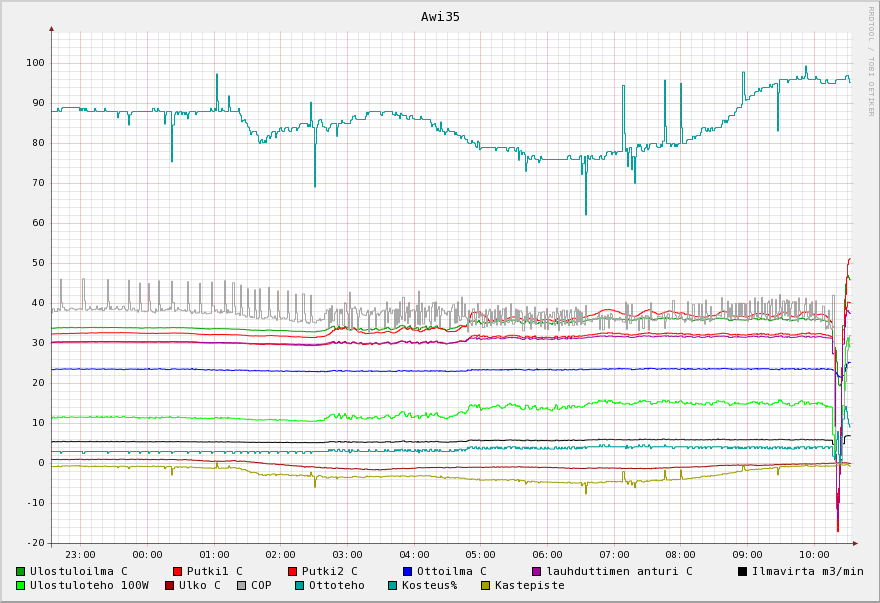Click the -20 value on the y-axis
This screenshot has width=880, height=603.
[x=35, y=543]
